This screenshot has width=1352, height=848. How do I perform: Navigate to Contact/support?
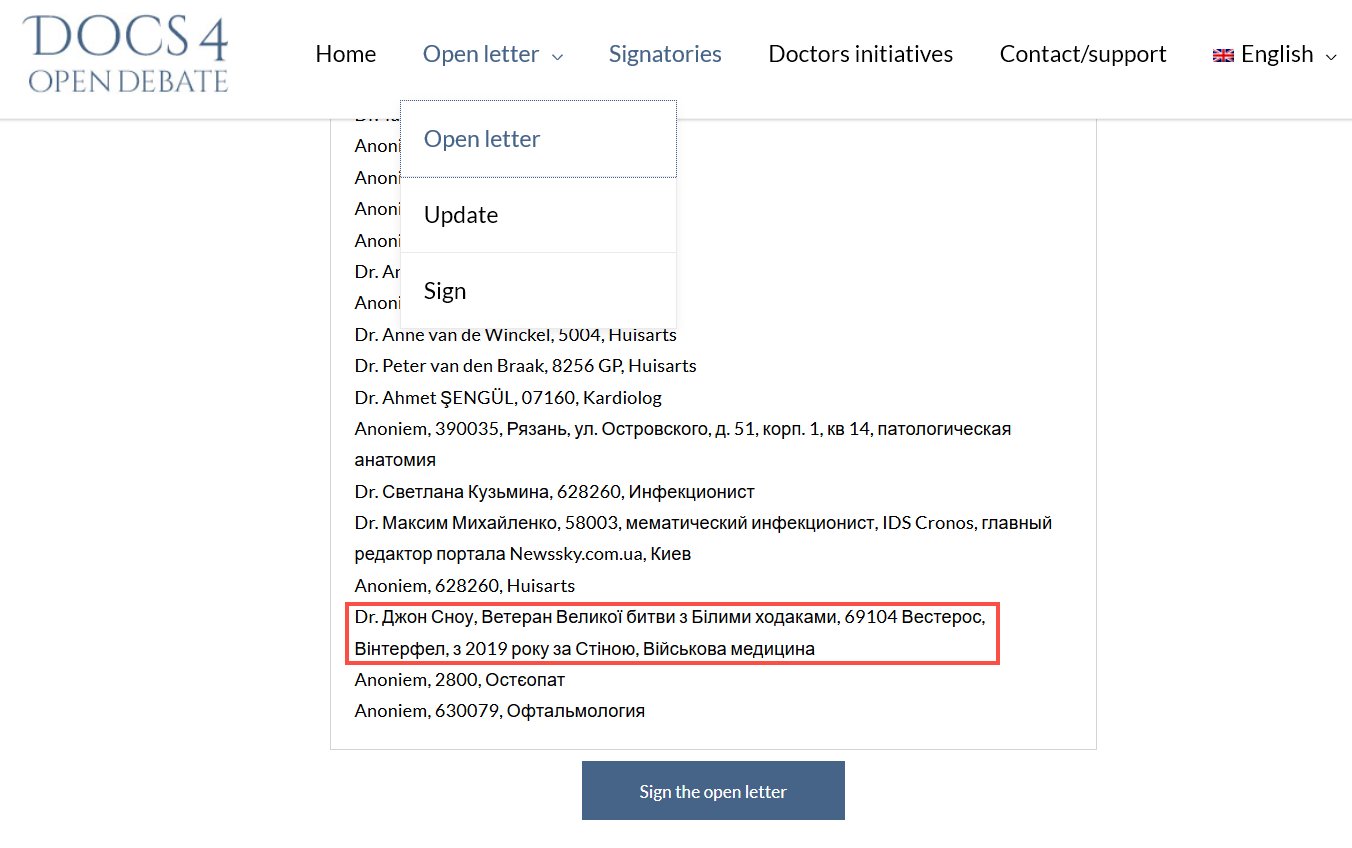coord(1082,54)
